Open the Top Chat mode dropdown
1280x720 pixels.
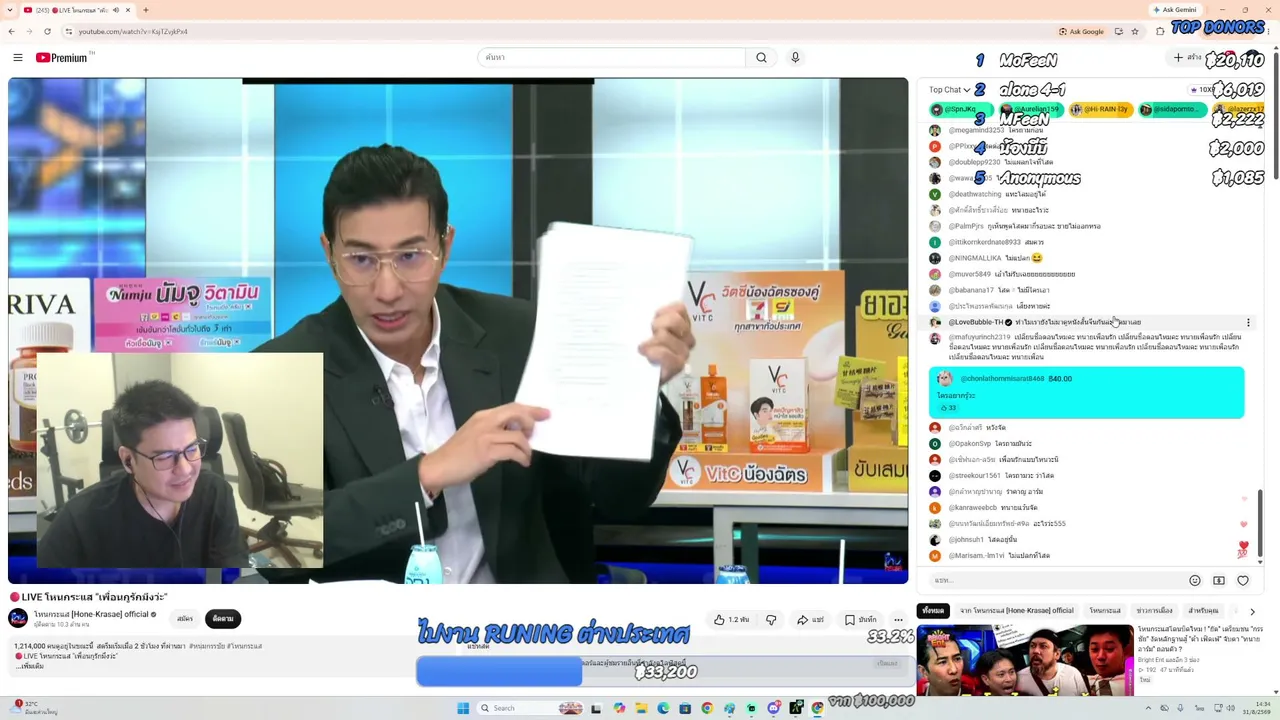(950, 90)
